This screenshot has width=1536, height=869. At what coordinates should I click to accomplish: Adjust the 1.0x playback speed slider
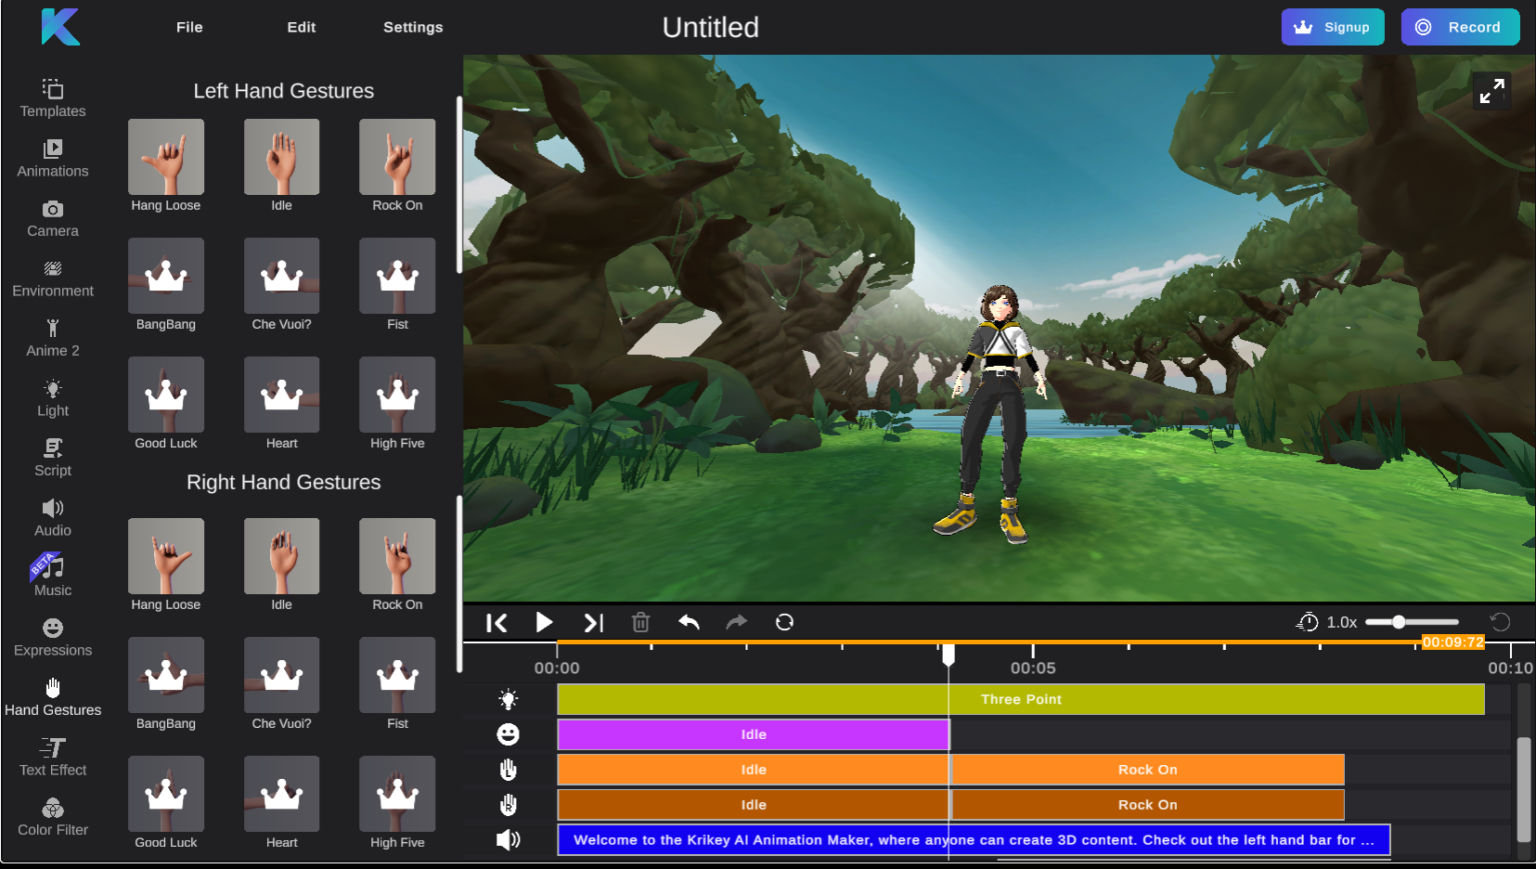pyautogui.click(x=1399, y=621)
